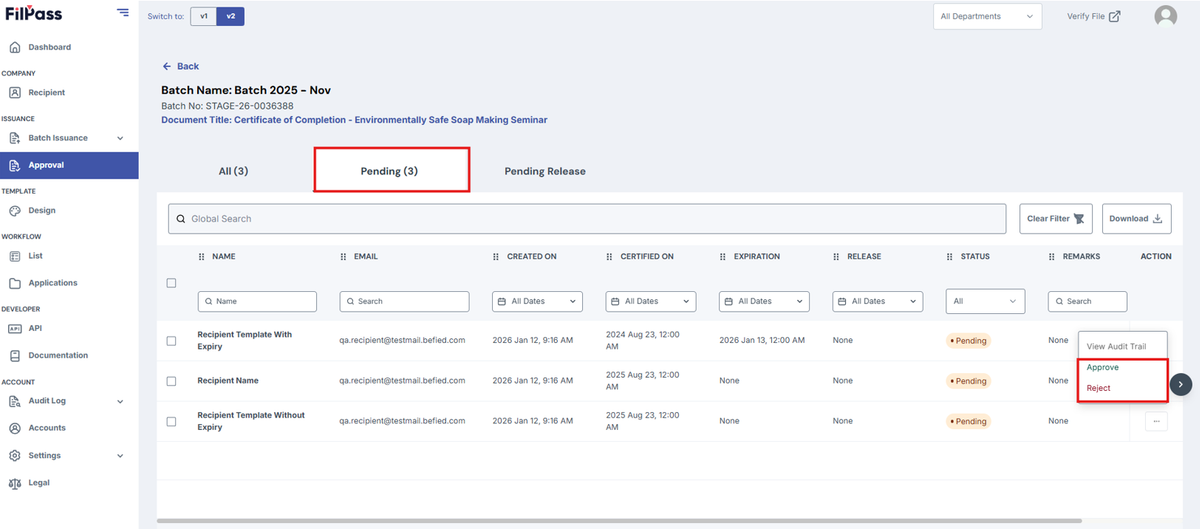Image resolution: width=1200 pixels, height=529 pixels.
Task: Open the ellipsis action menu for Recipient Template Without Expiry
Action: pos(1156,422)
